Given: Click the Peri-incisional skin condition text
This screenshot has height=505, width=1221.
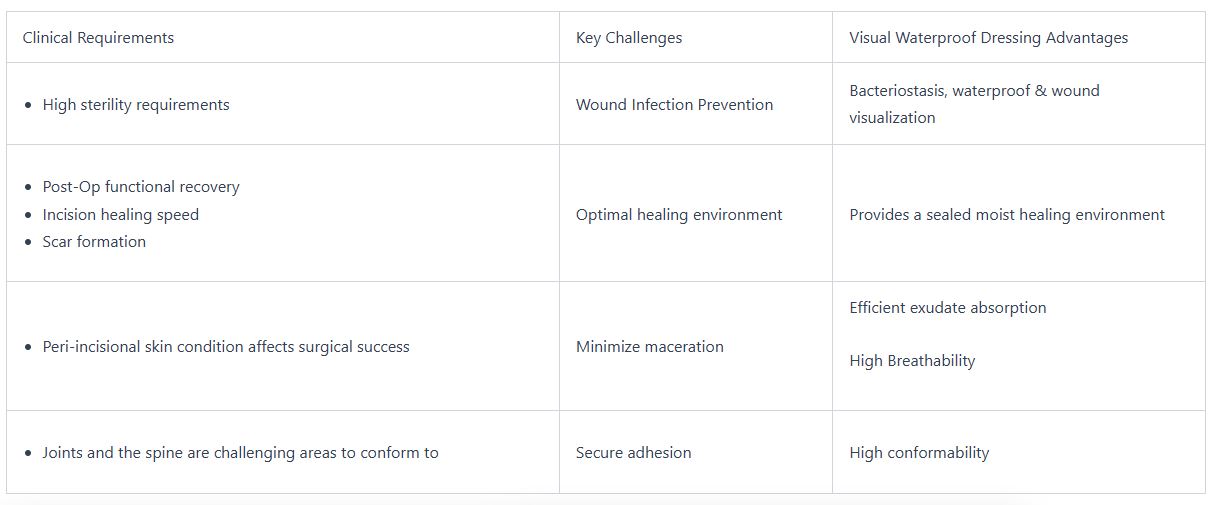Looking at the screenshot, I should point(226,347).
